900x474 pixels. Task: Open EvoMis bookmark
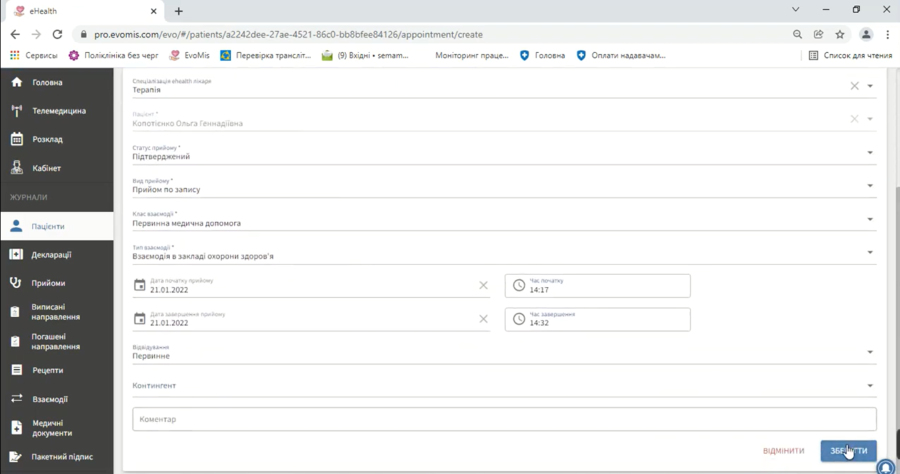(189, 56)
